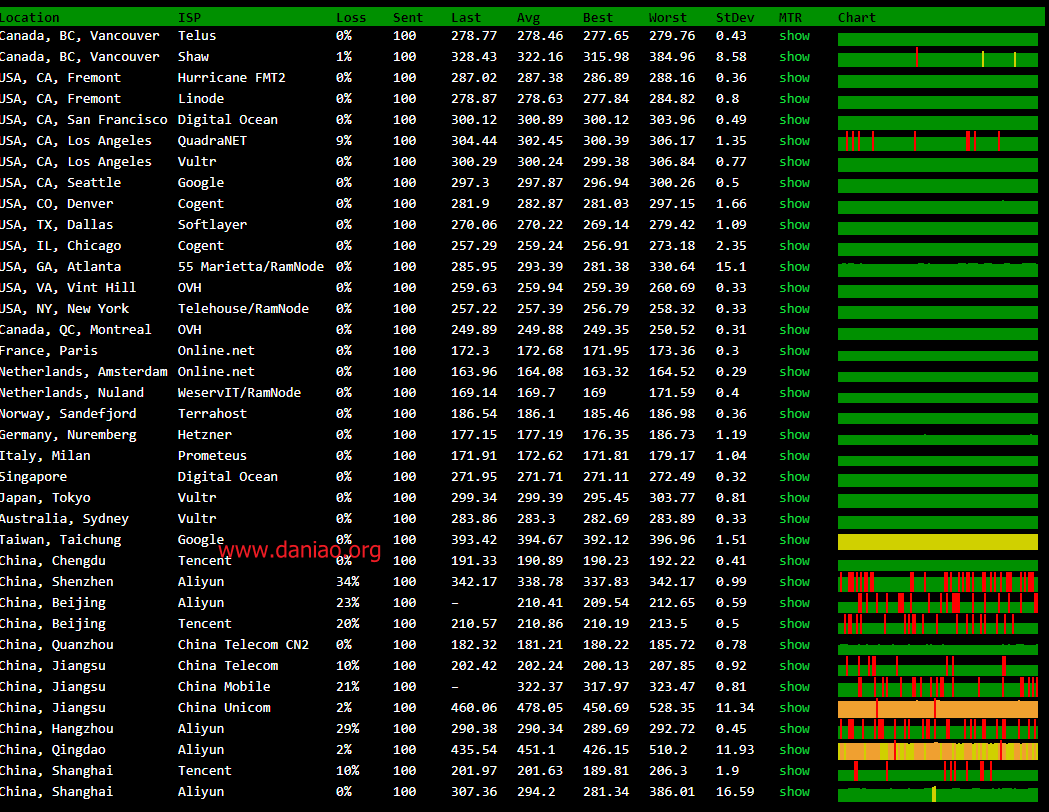Click the 'Italy, Milan' location text
Image resolution: width=1049 pixels, height=812 pixels.
pyautogui.click(x=45, y=455)
